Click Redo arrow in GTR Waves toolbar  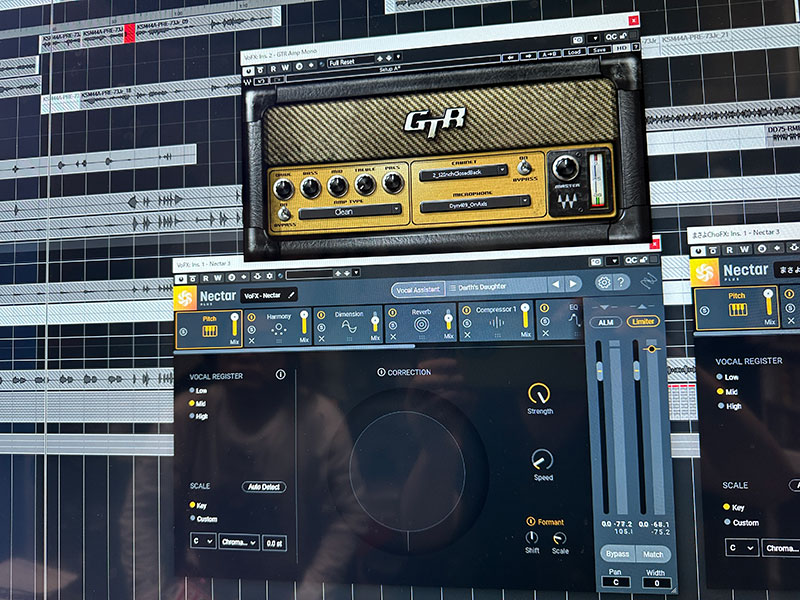[278, 80]
